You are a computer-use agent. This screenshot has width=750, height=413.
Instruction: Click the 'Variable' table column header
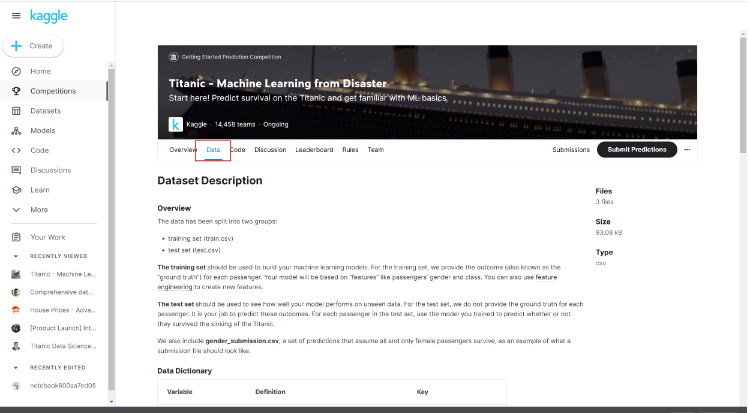[x=179, y=391]
